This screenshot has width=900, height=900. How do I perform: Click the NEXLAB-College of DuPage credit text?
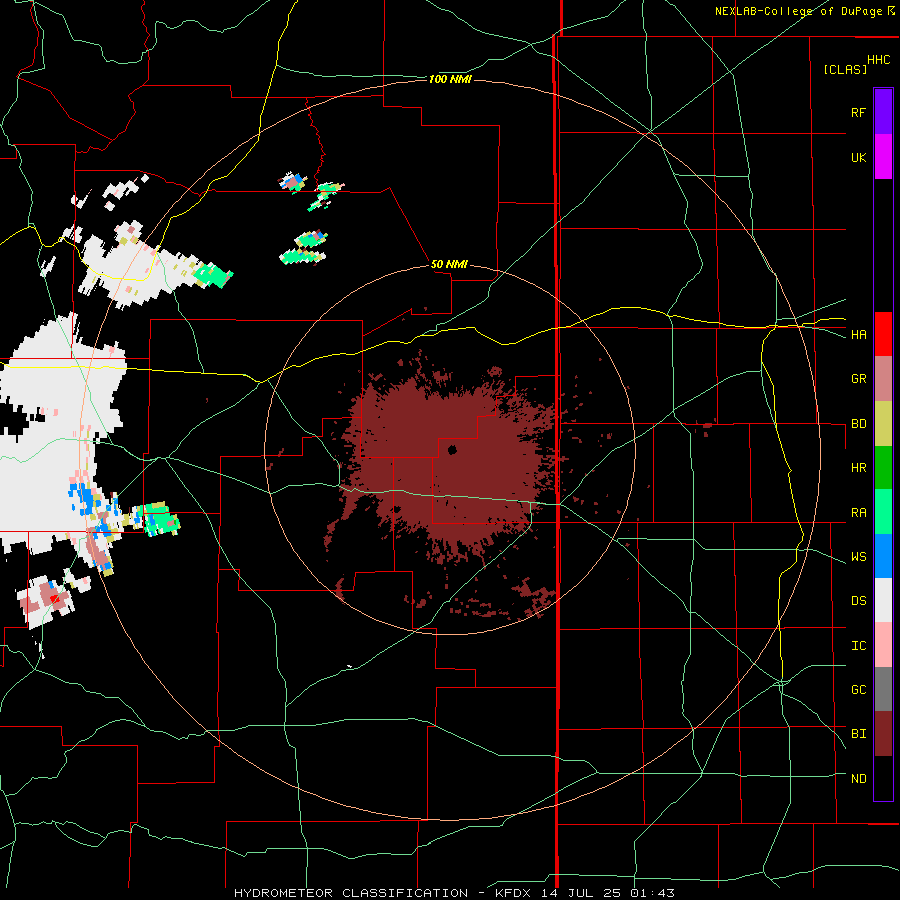point(798,11)
